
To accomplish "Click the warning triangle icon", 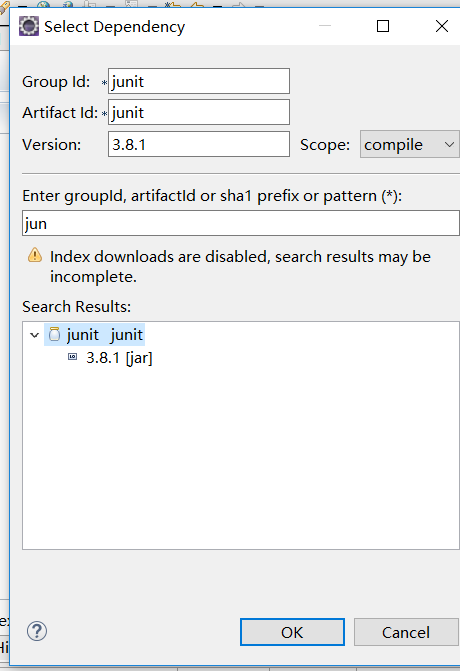I will coord(35,255).
